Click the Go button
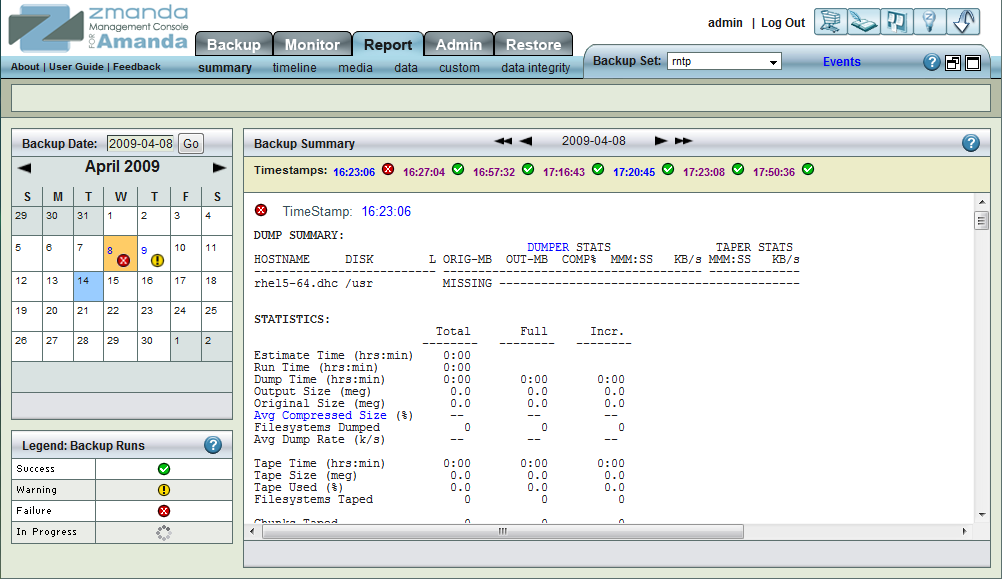This screenshot has width=1002, height=579. (x=191, y=144)
